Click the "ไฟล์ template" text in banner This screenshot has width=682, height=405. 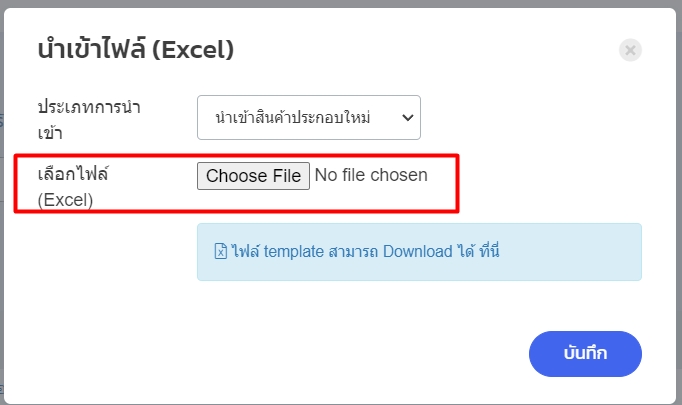pos(277,252)
